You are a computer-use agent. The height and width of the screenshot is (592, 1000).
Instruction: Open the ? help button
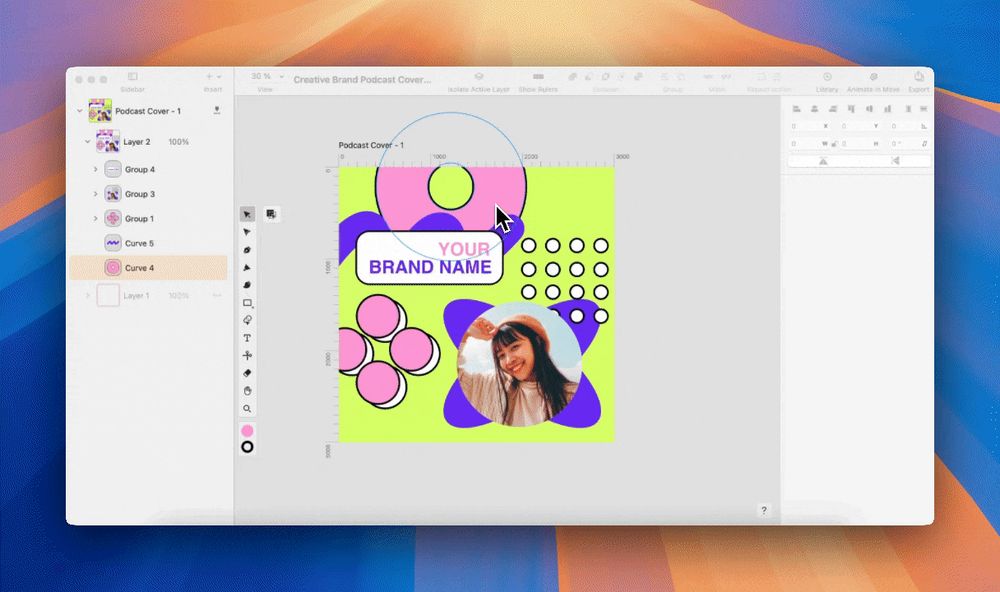click(763, 510)
